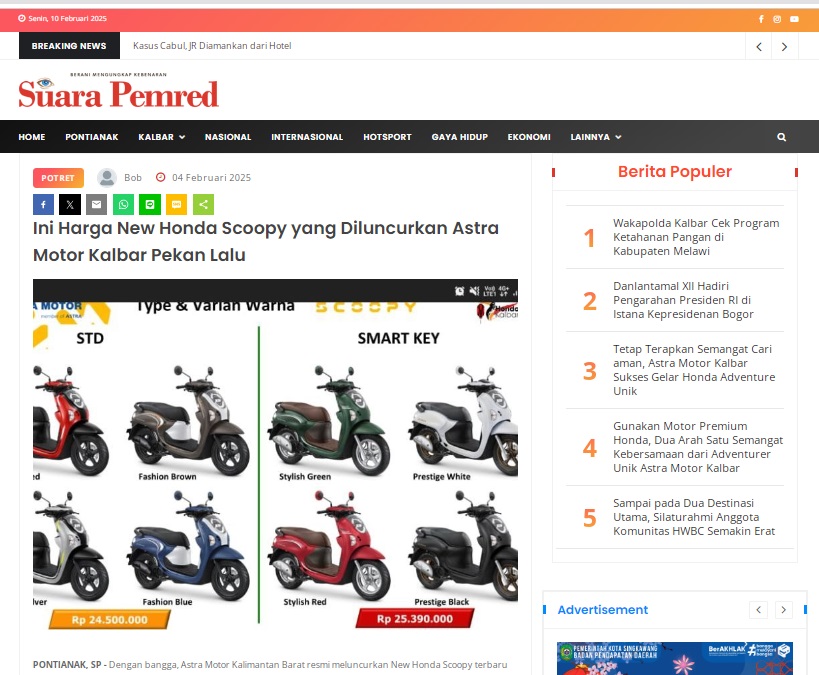Go to the HOME menu item

(32, 137)
